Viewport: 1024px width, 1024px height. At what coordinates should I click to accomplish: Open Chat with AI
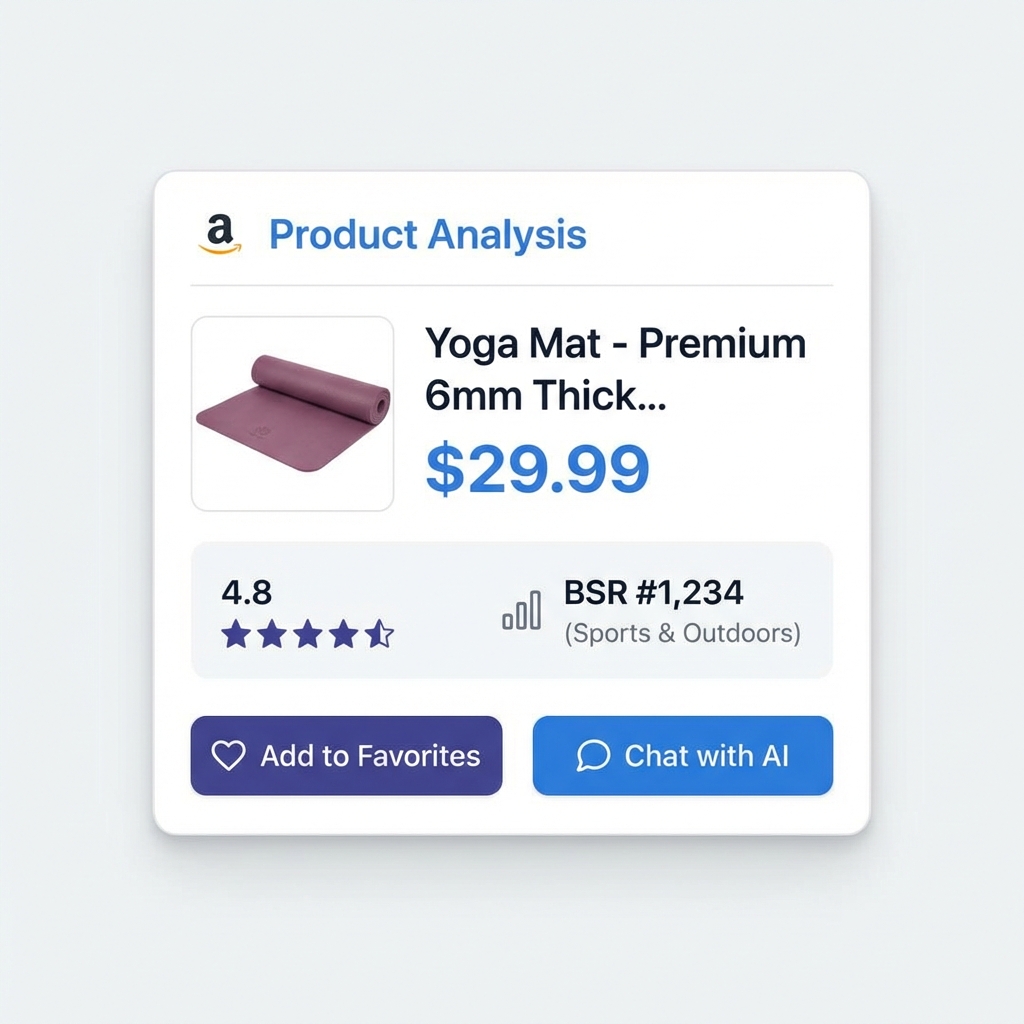pos(683,756)
